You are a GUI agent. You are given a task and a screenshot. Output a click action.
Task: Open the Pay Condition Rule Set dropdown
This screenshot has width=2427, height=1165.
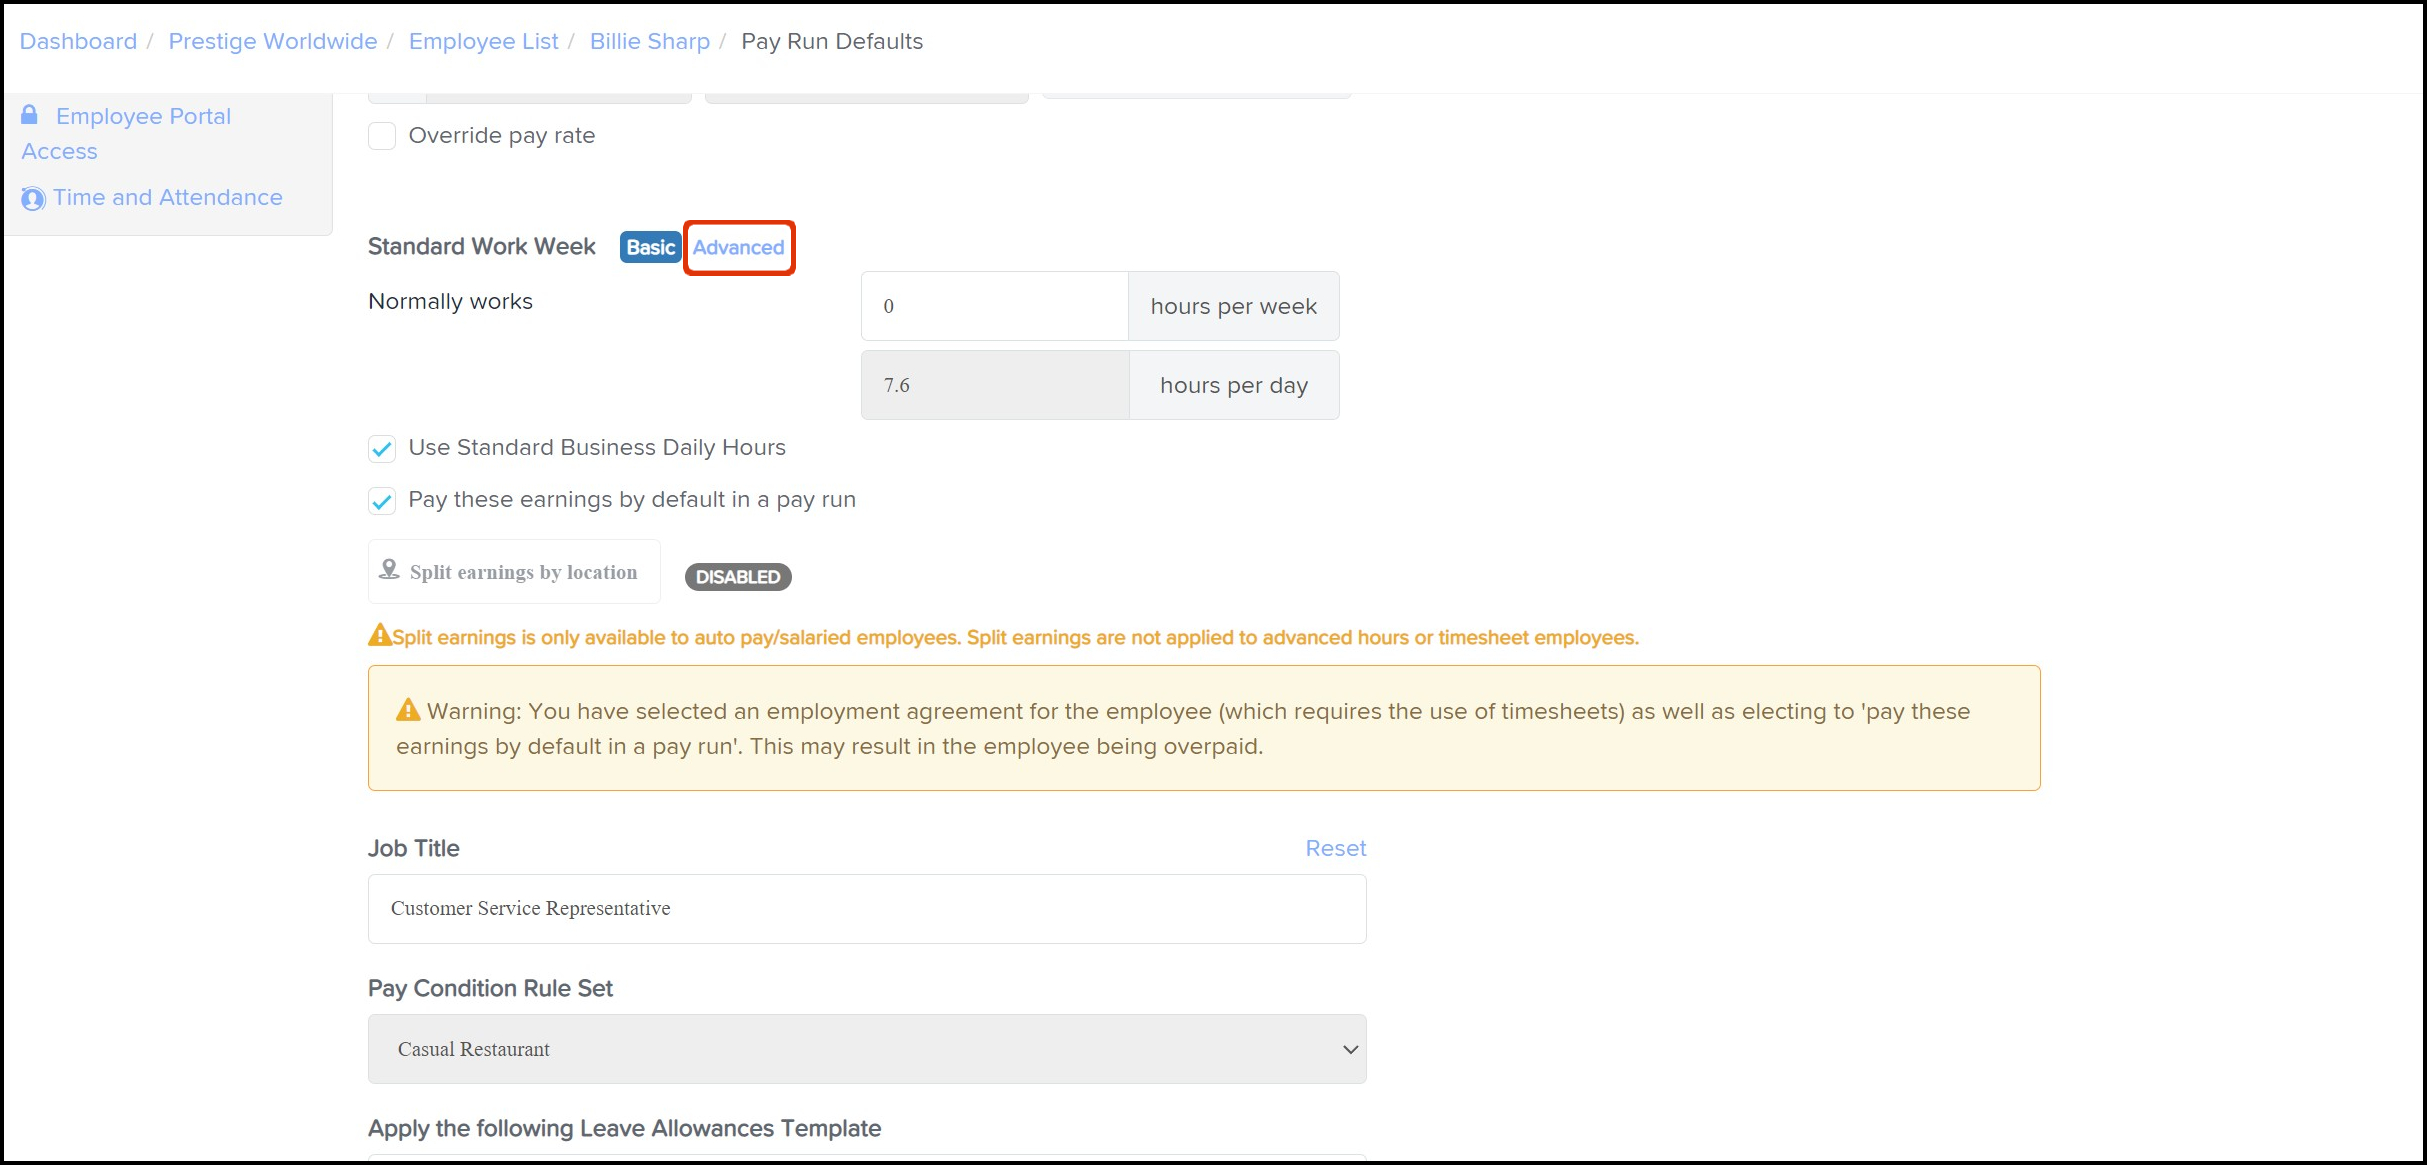[866, 1049]
